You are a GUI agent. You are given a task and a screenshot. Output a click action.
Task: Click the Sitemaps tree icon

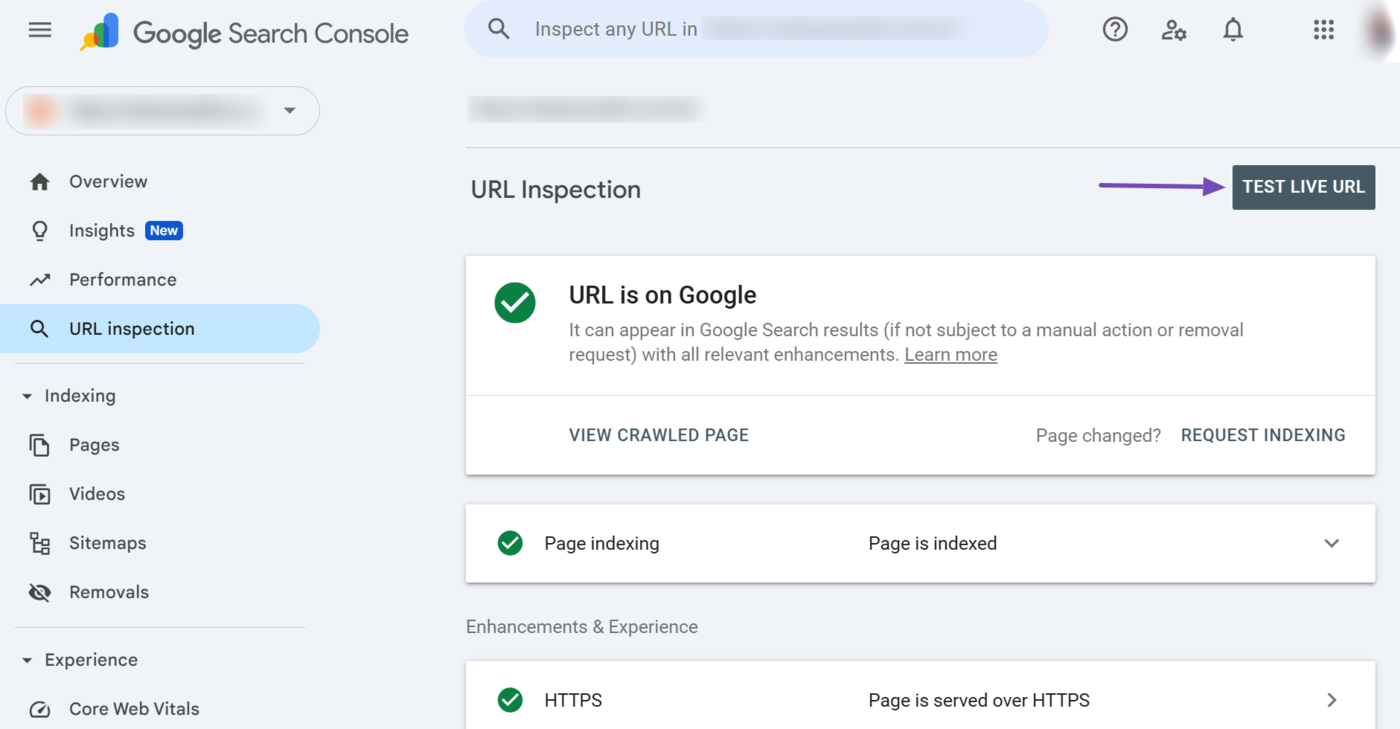[40, 543]
